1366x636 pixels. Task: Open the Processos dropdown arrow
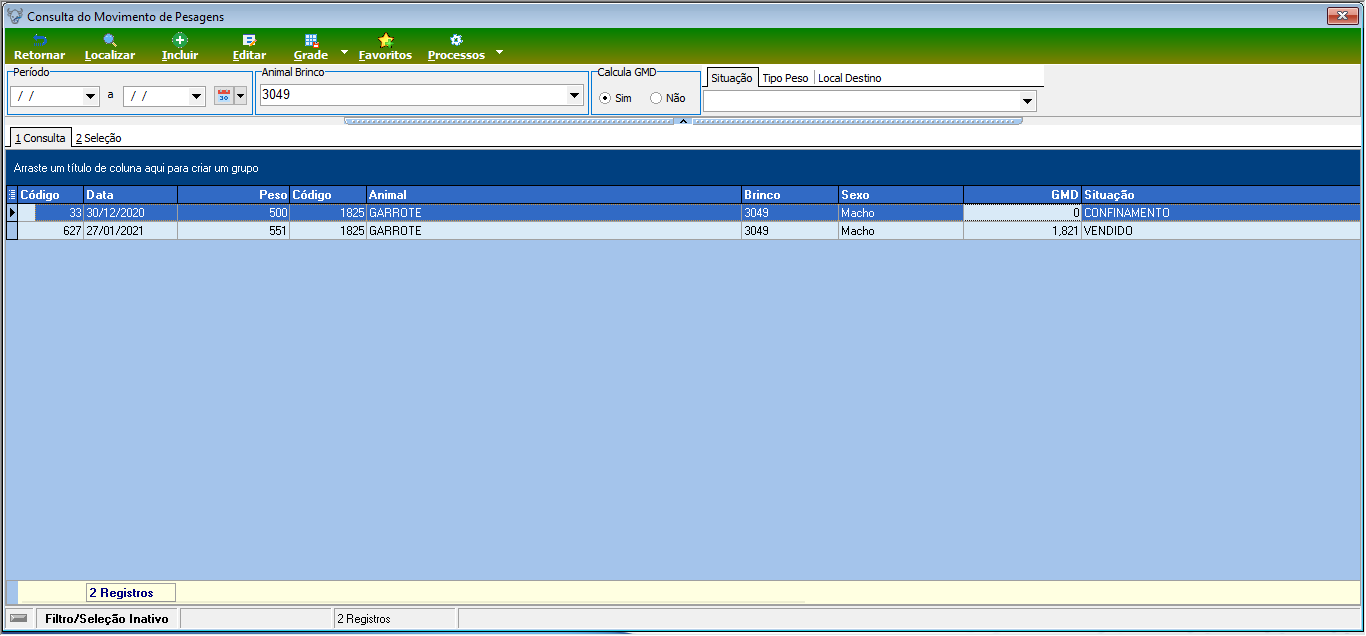[499, 52]
